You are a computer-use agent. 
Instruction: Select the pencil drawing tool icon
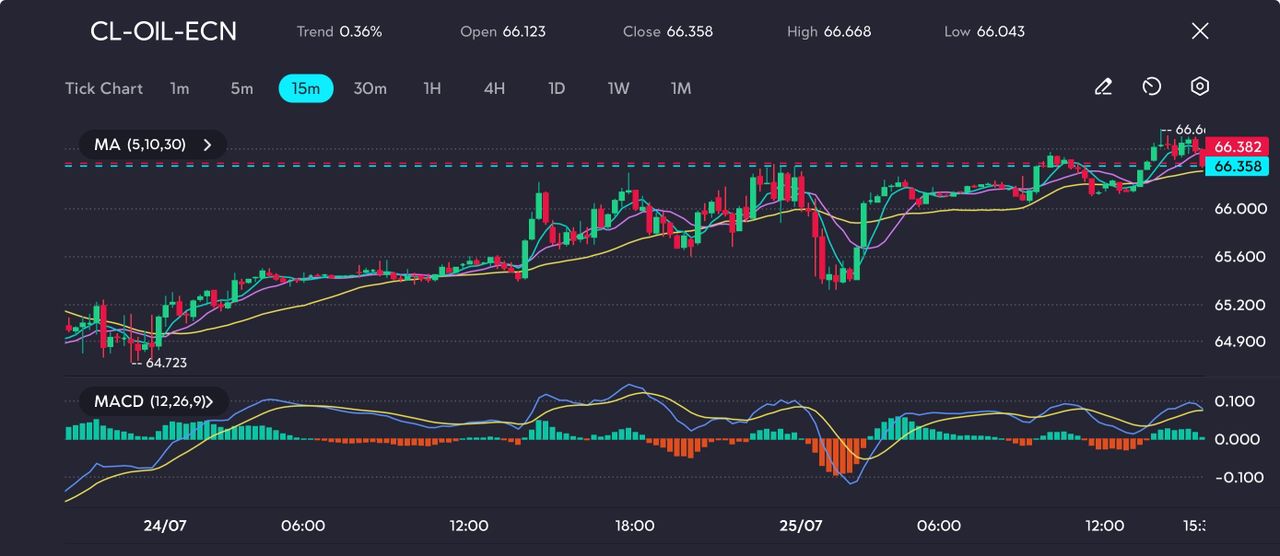[1103, 88]
